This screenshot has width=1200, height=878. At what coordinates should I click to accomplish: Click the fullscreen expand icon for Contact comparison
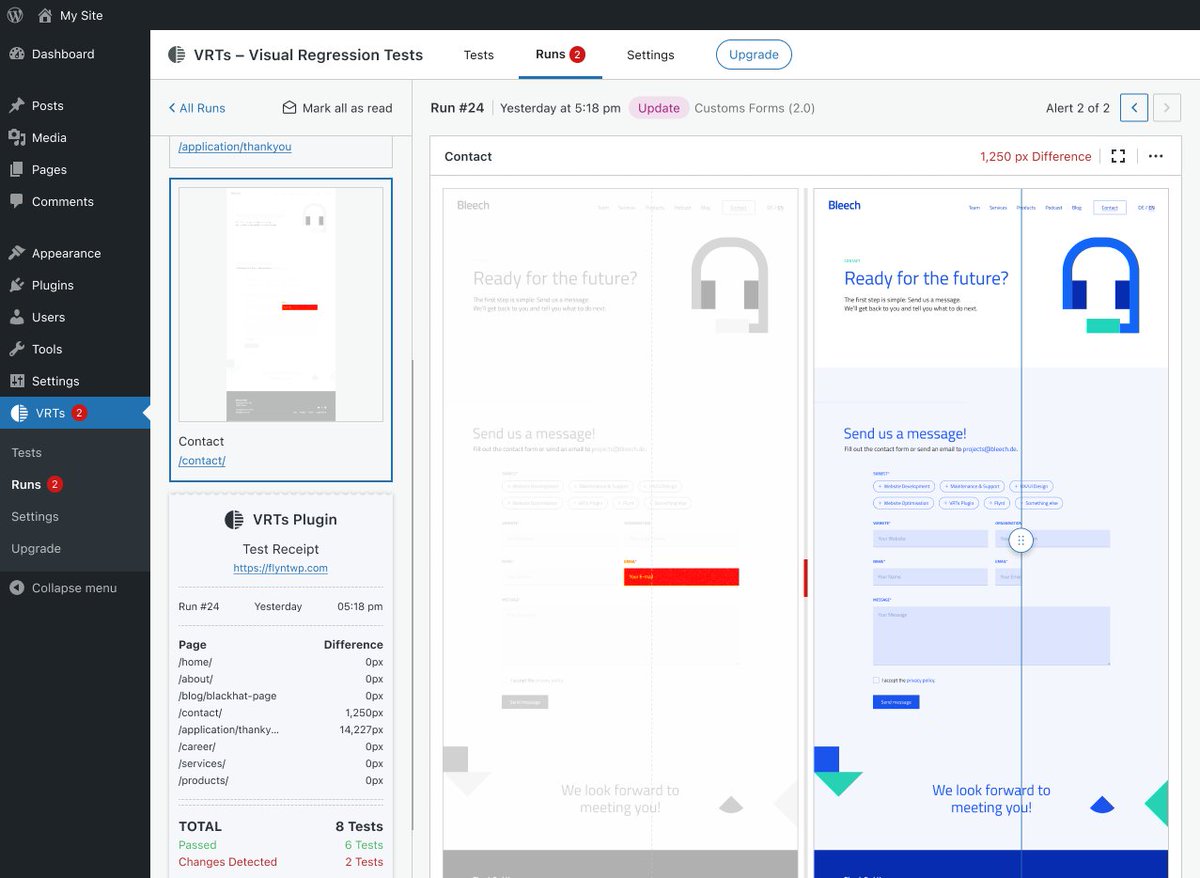pos(1118,156)
